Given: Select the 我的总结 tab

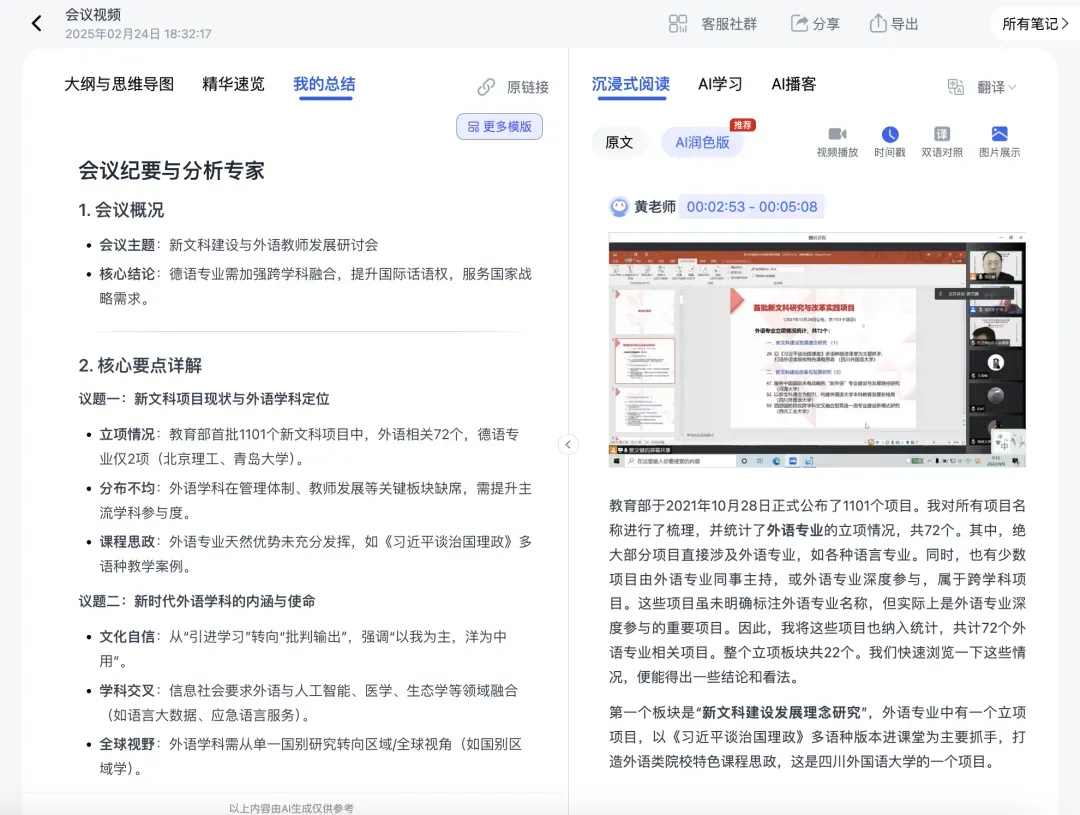Looking at the screenshot, I should click(x=324, y=84).
